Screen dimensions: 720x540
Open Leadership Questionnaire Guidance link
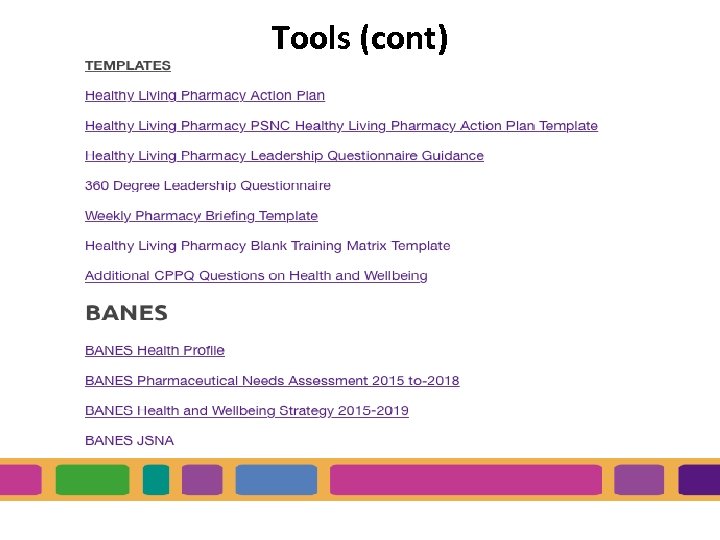[x=284, y=156]
